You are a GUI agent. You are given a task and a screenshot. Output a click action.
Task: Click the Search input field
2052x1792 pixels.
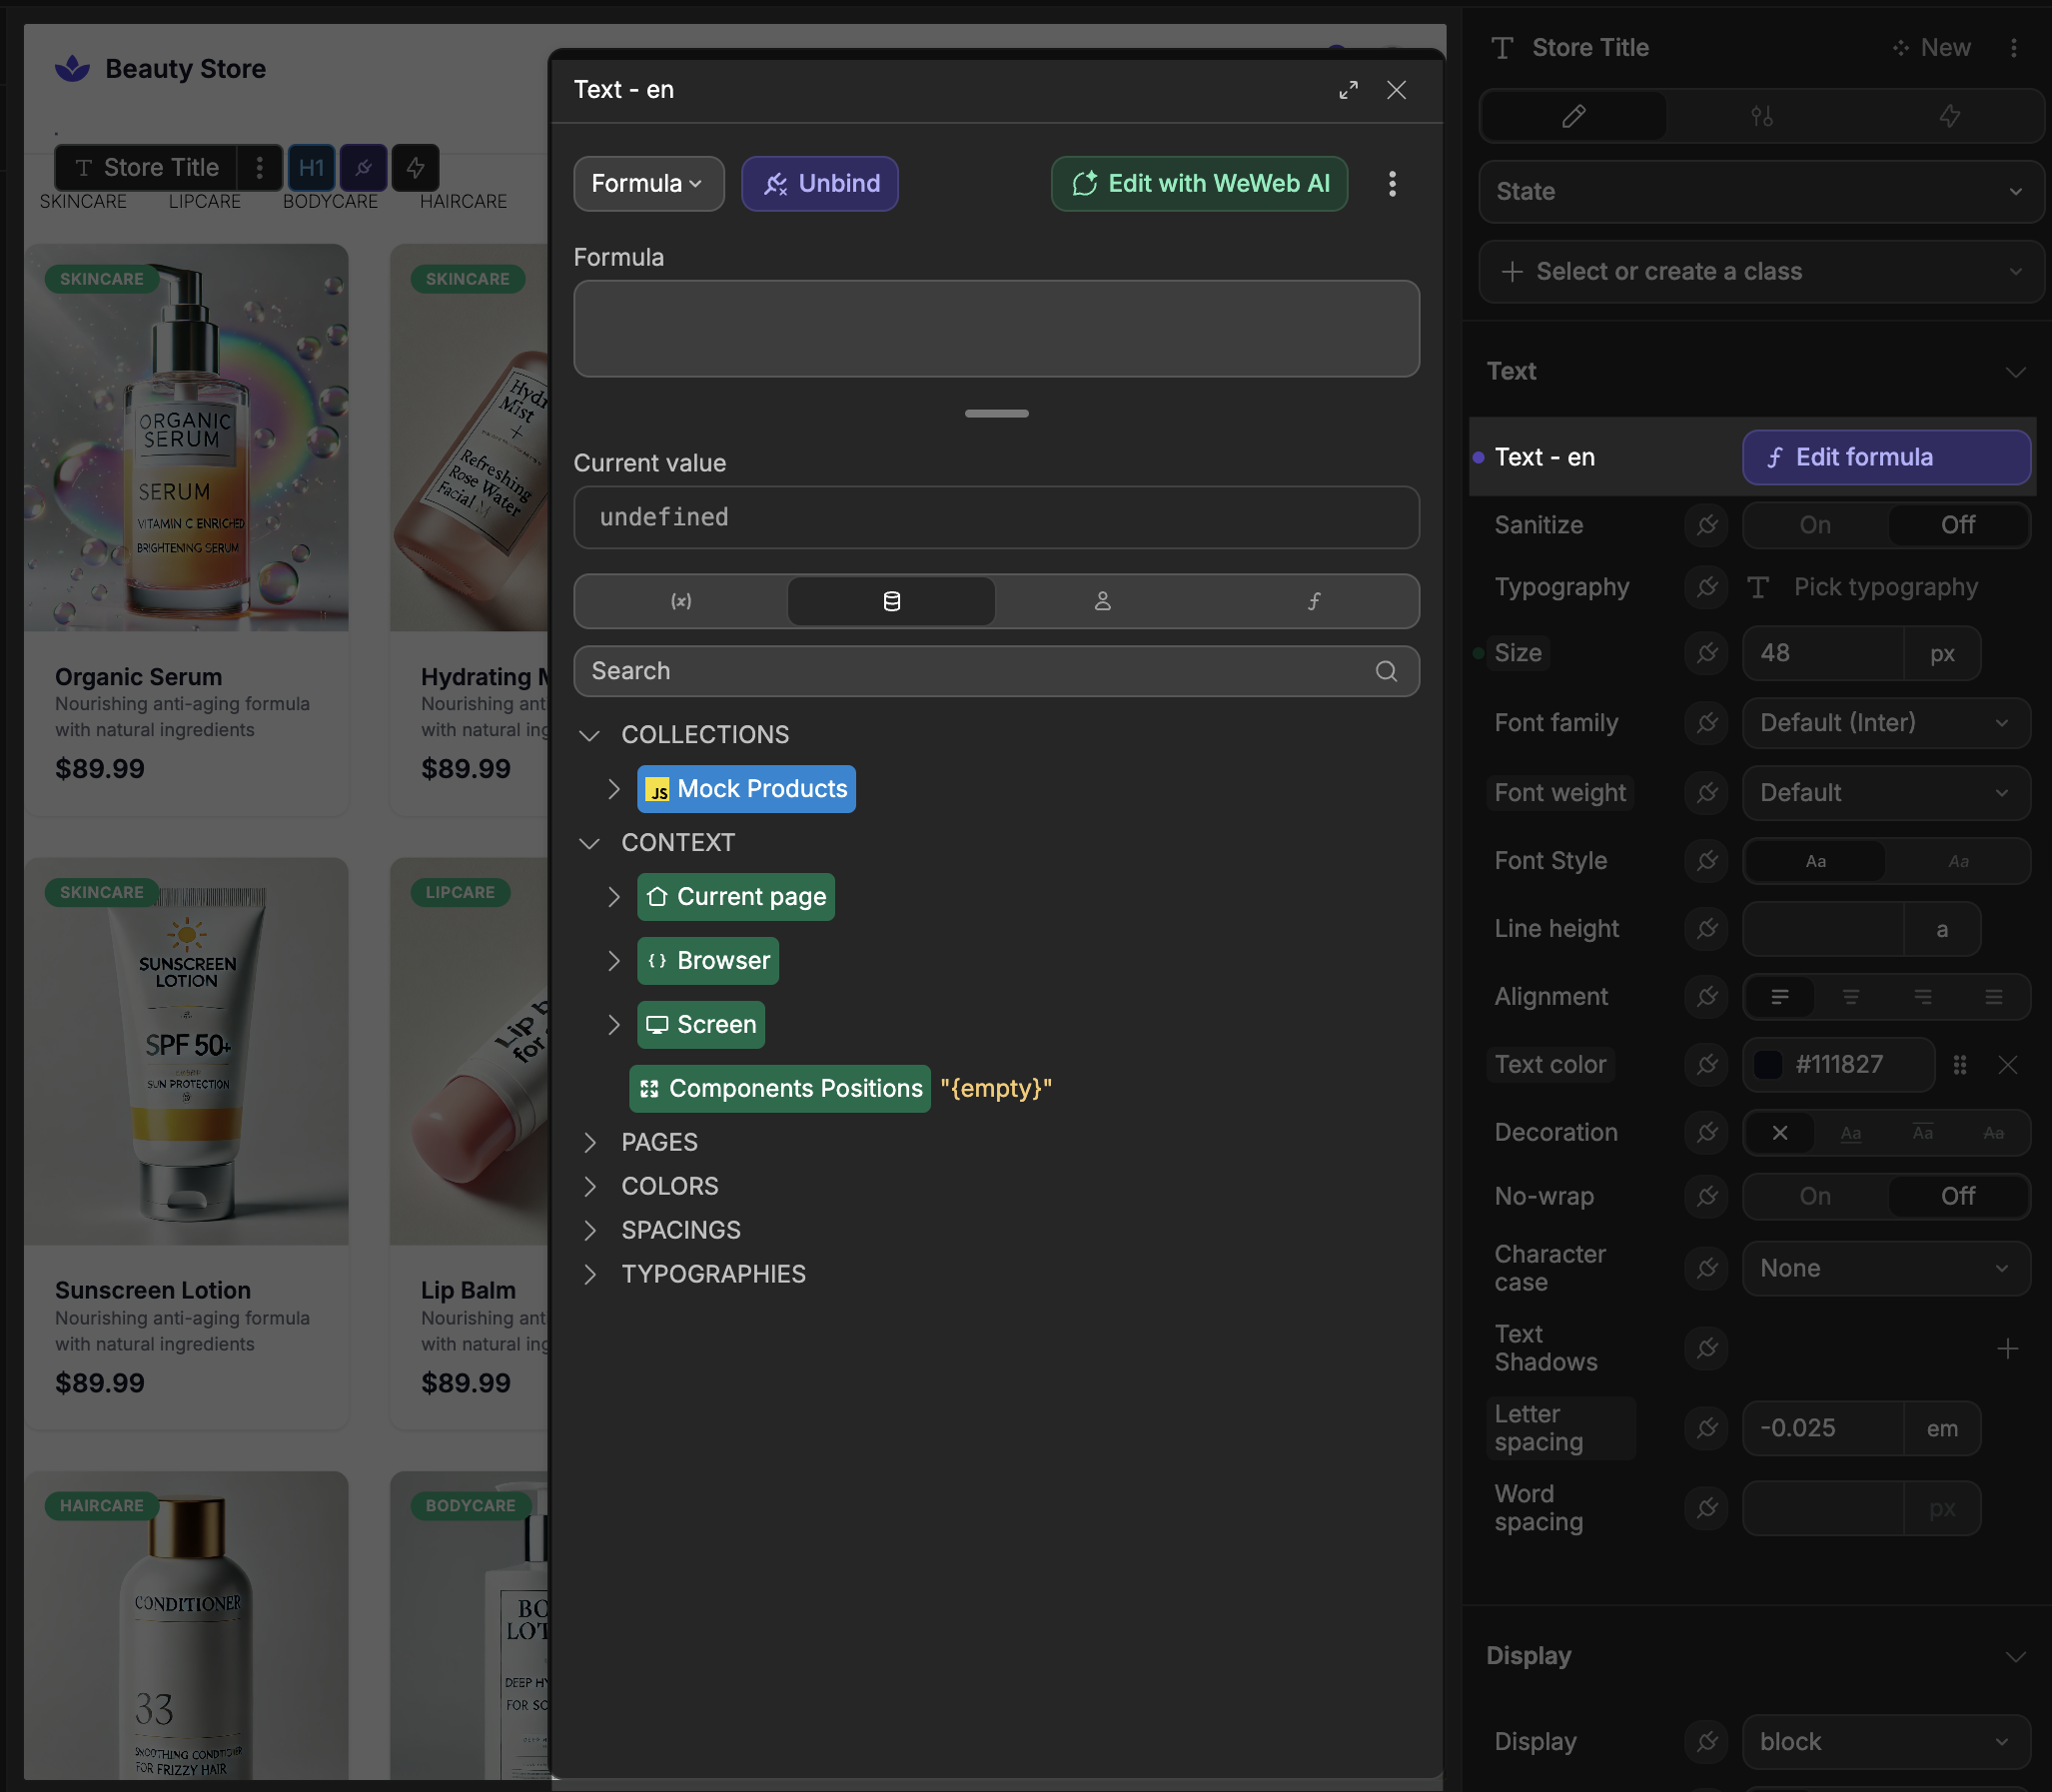click(980, 671)
